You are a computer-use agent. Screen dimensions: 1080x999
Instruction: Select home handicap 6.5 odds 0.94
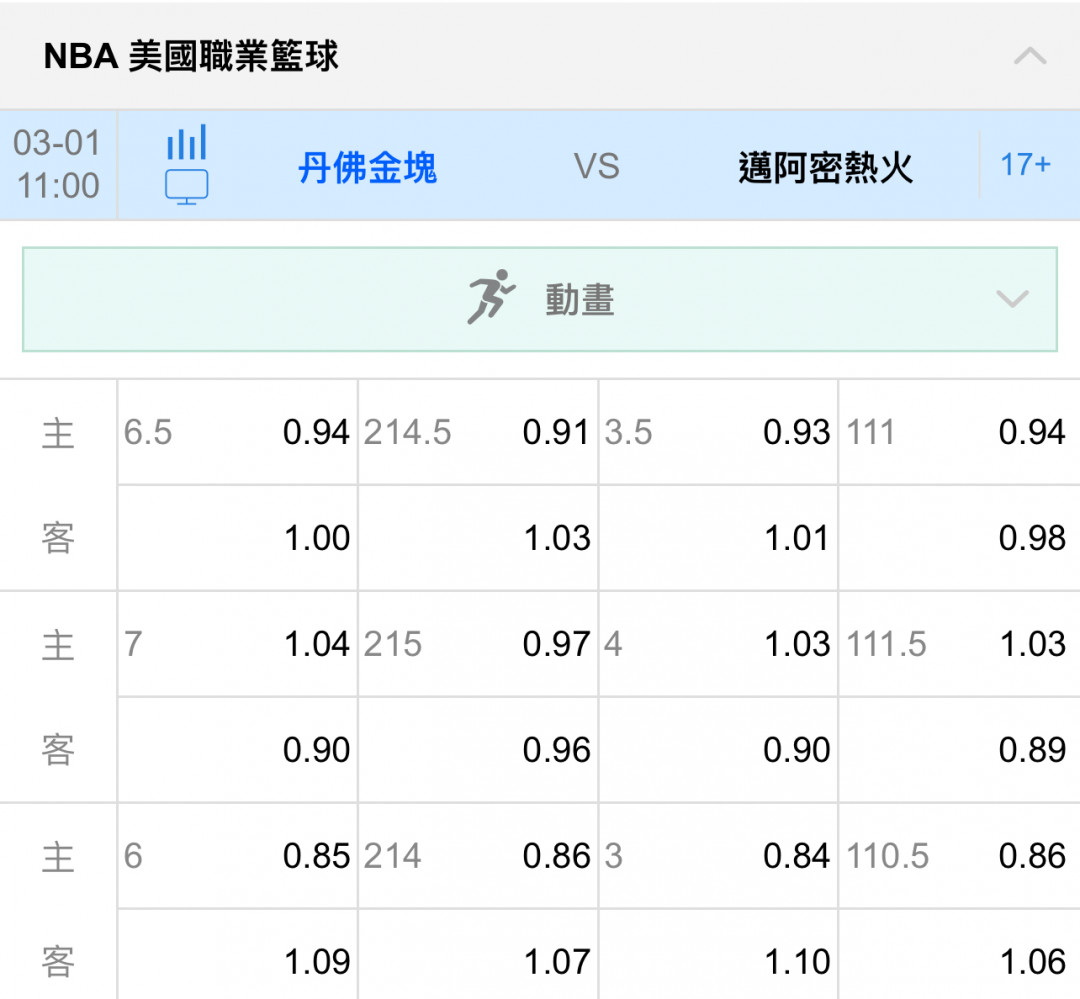coord(238,432)
